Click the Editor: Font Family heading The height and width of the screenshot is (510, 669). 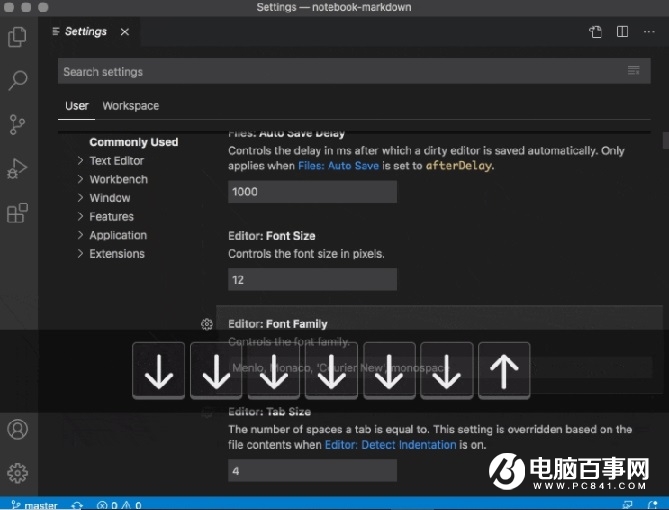278,324
